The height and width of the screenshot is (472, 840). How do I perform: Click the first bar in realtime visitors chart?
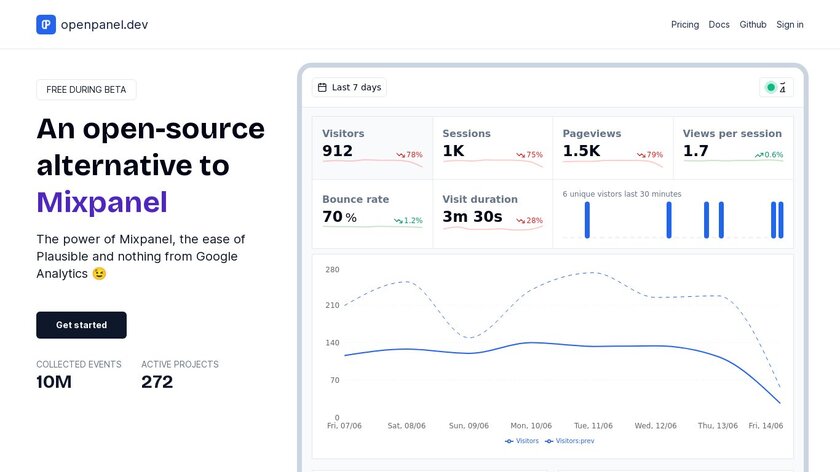pyautogui.click(x=587, y=219)
